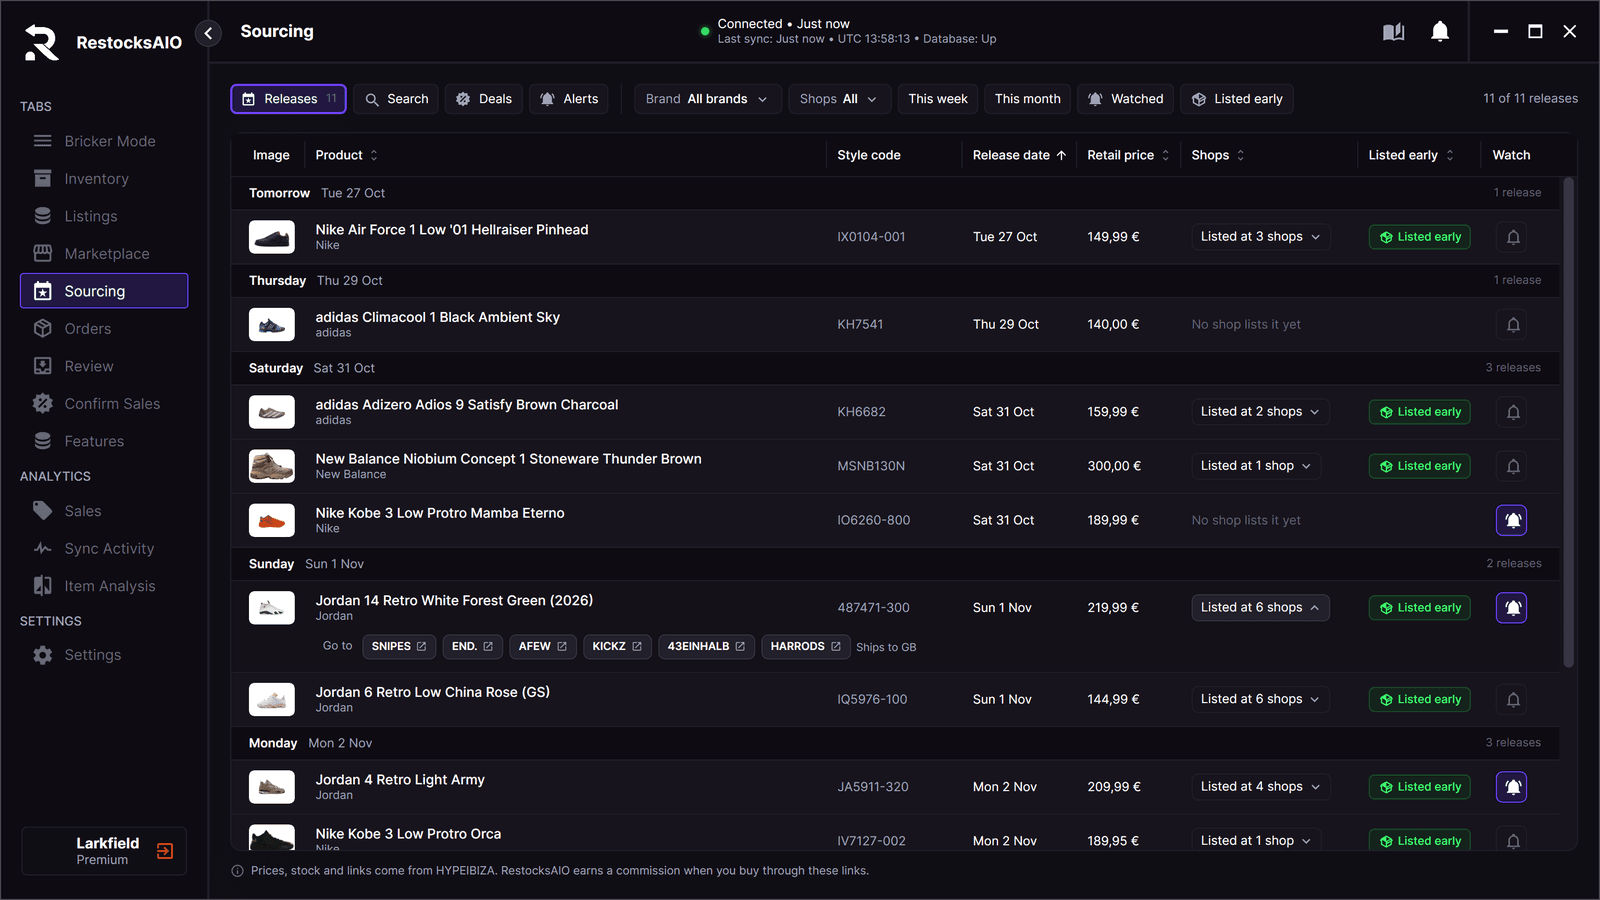Open Orders in the sidebar
The height and width of the screenshot is (900, 1600).
[104, 329]
